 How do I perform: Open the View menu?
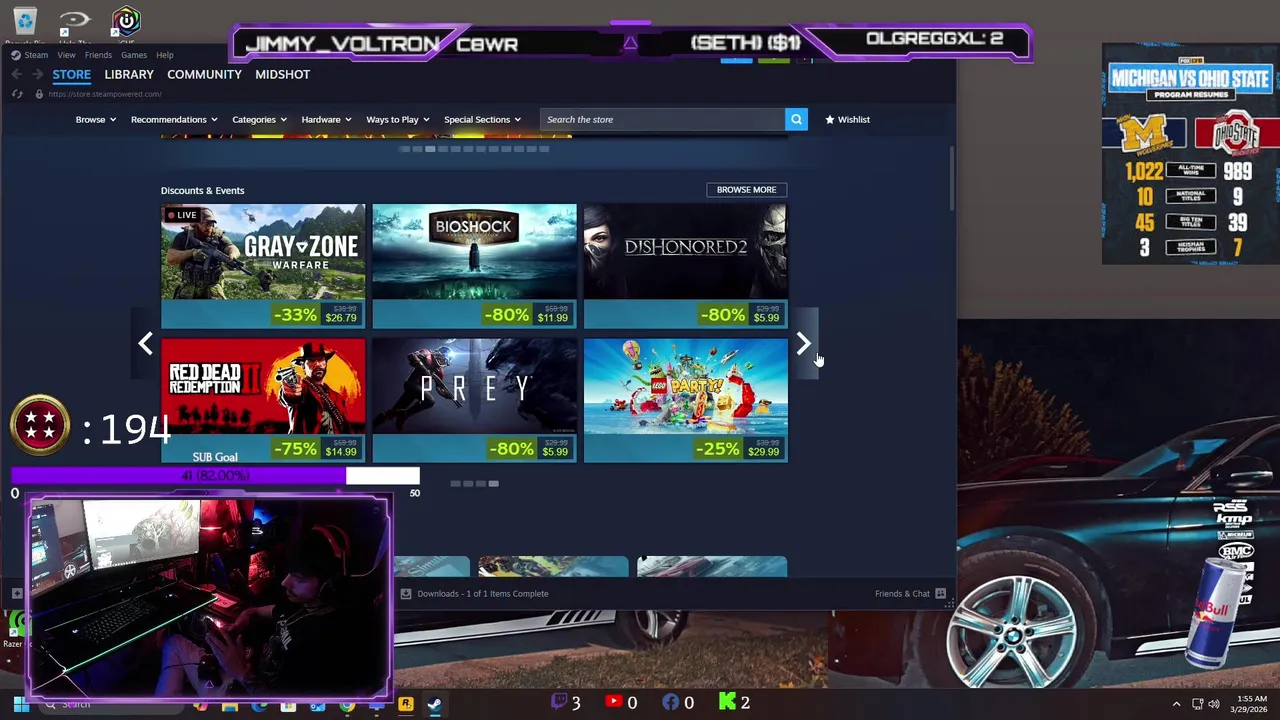click(66, 55)
